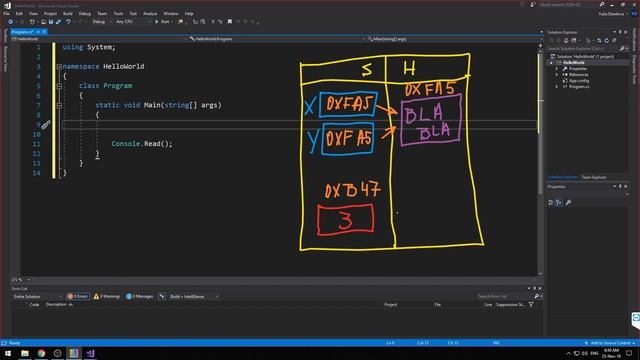This screenshot has height=360, width=640.
Task: Open the Analyze menu
Action: pyautogui.click(x=150, y=13)
